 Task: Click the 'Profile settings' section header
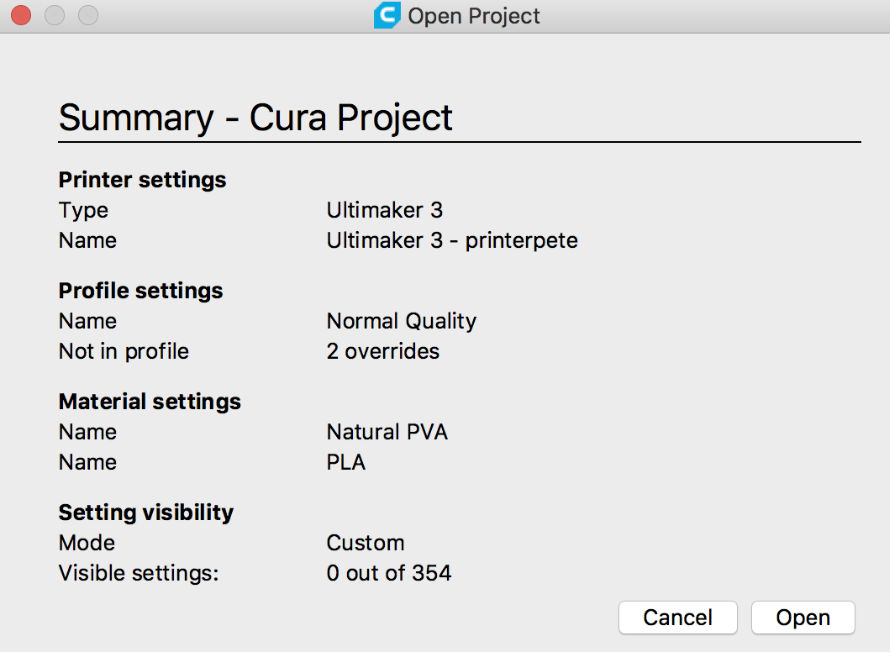click(141, 291)
